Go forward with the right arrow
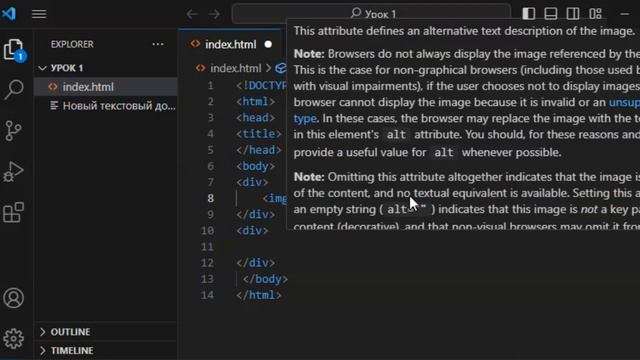The height and width of the screenshot is (360, 640). click(214, 14)
